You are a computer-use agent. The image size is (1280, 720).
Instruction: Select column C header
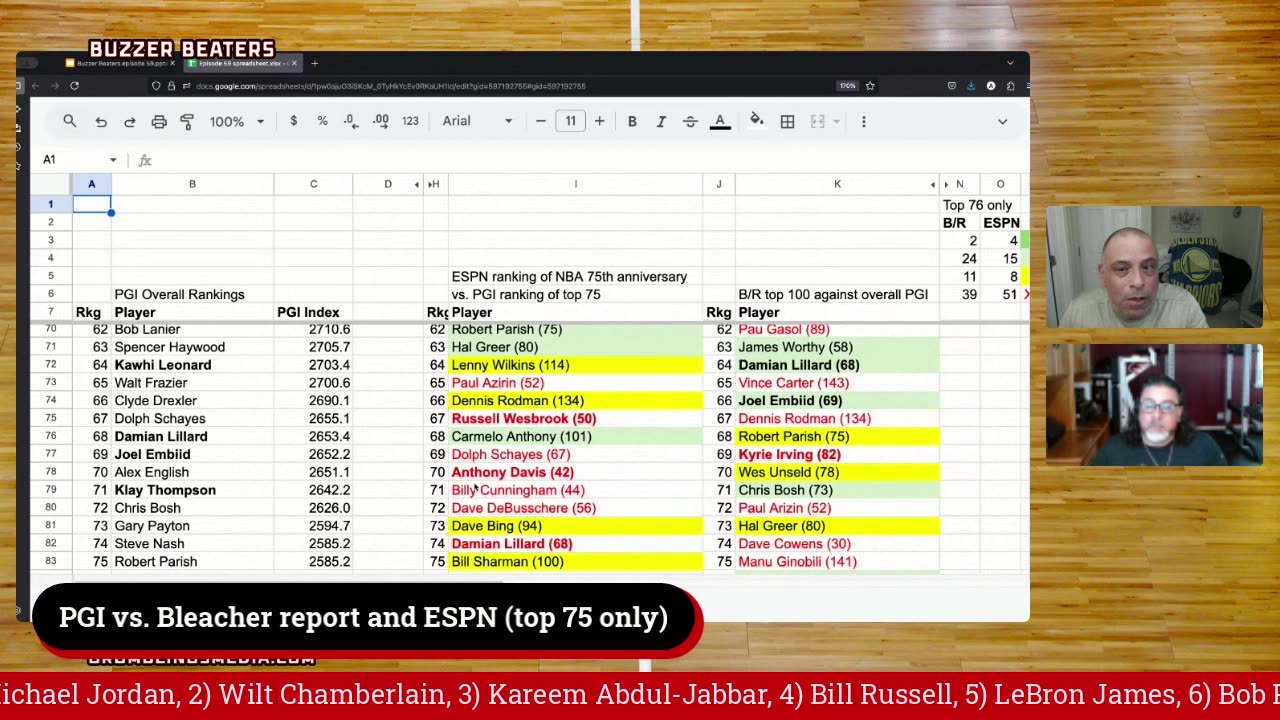click(x=313, y=184)
